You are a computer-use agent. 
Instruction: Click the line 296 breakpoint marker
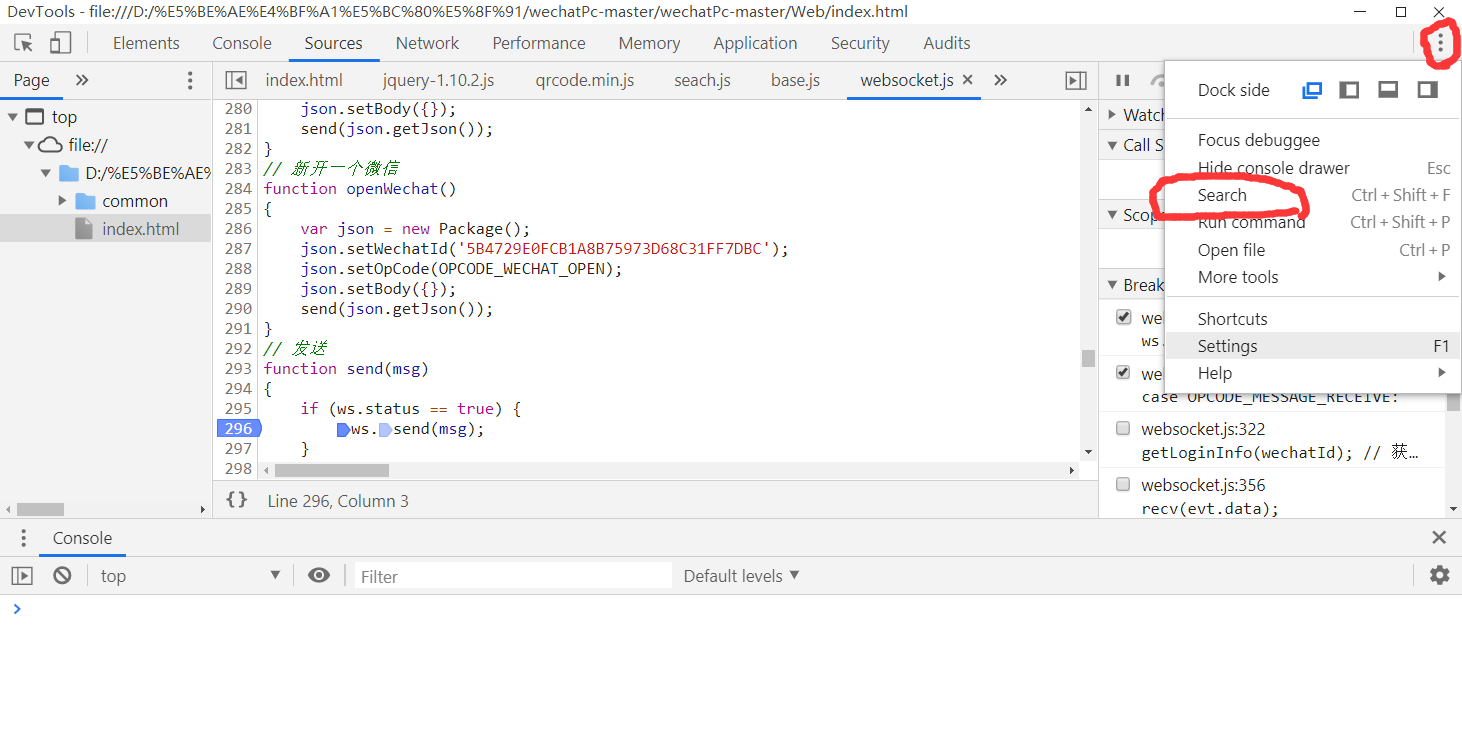tap(238, 428)
